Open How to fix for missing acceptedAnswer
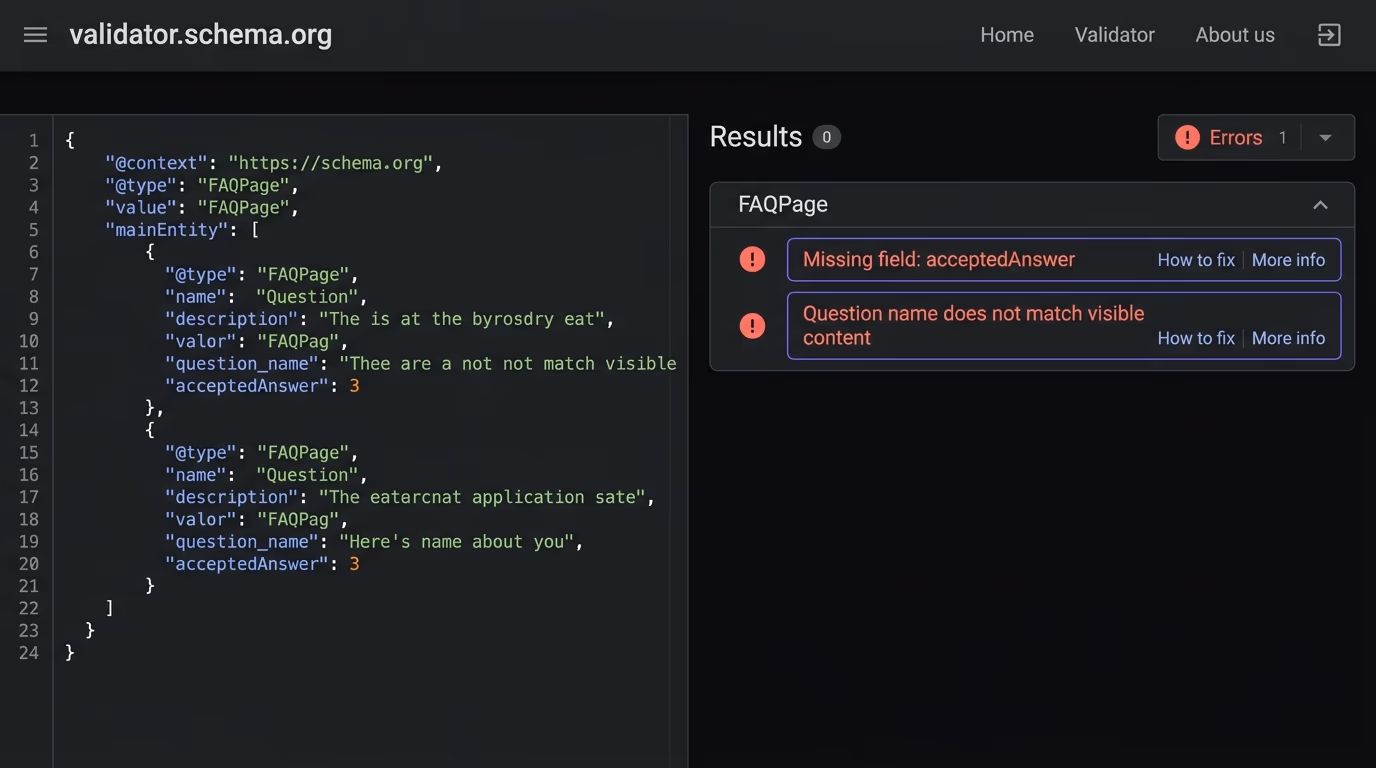Screen dimensions: 1376x768 [x=1196, y=260]
